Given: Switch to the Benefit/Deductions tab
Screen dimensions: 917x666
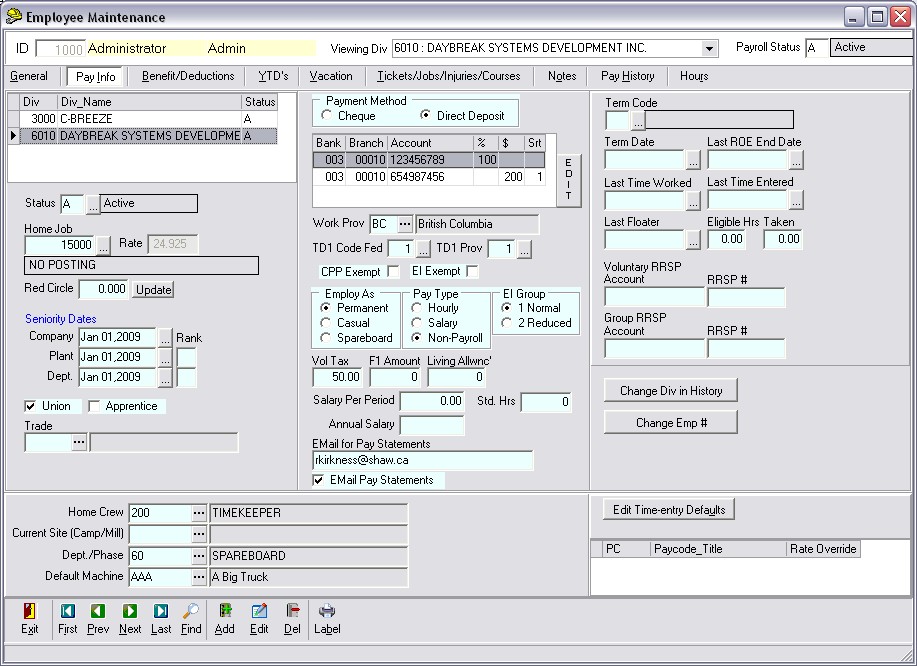Looking at the screenshot, I should 188,76.
